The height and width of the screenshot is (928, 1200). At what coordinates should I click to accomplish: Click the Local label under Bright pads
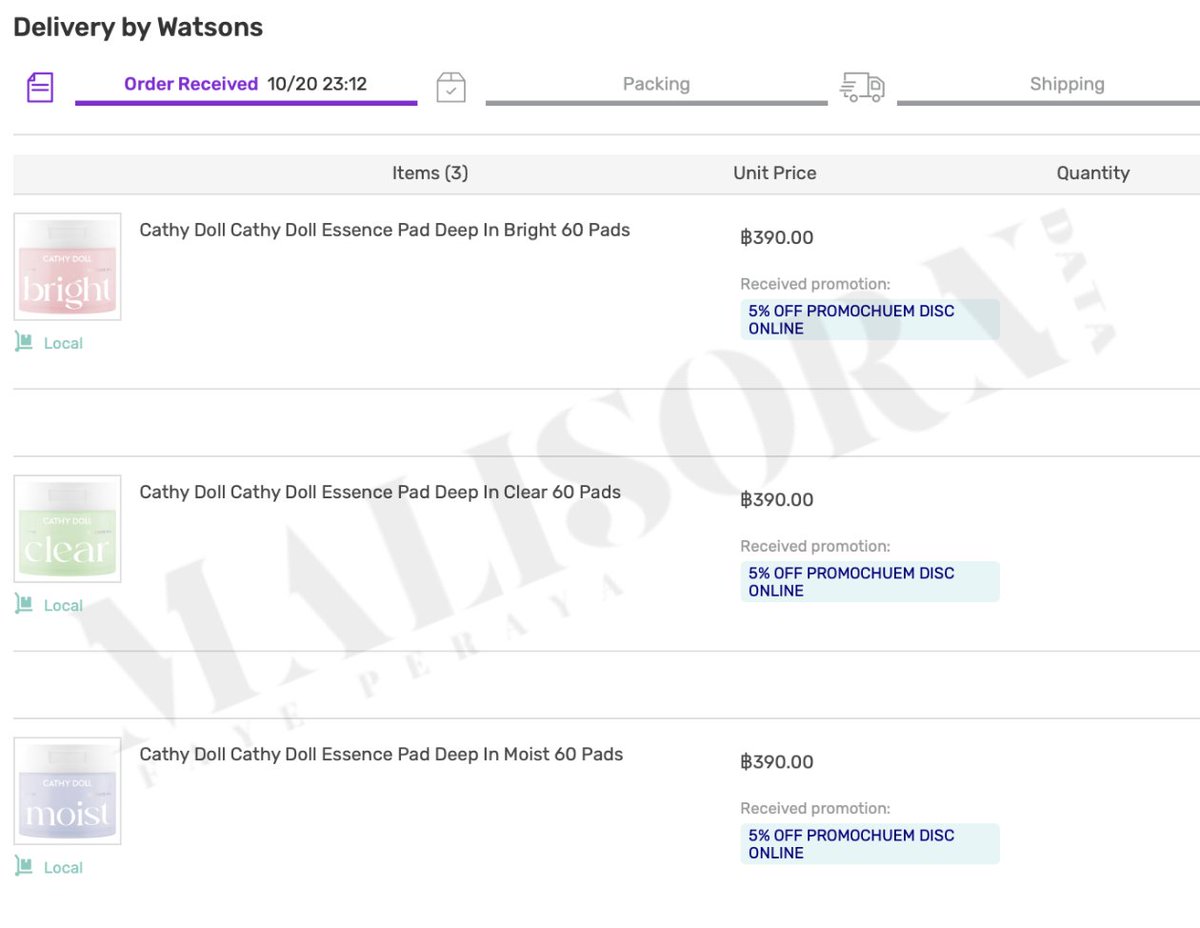(63, 343)
